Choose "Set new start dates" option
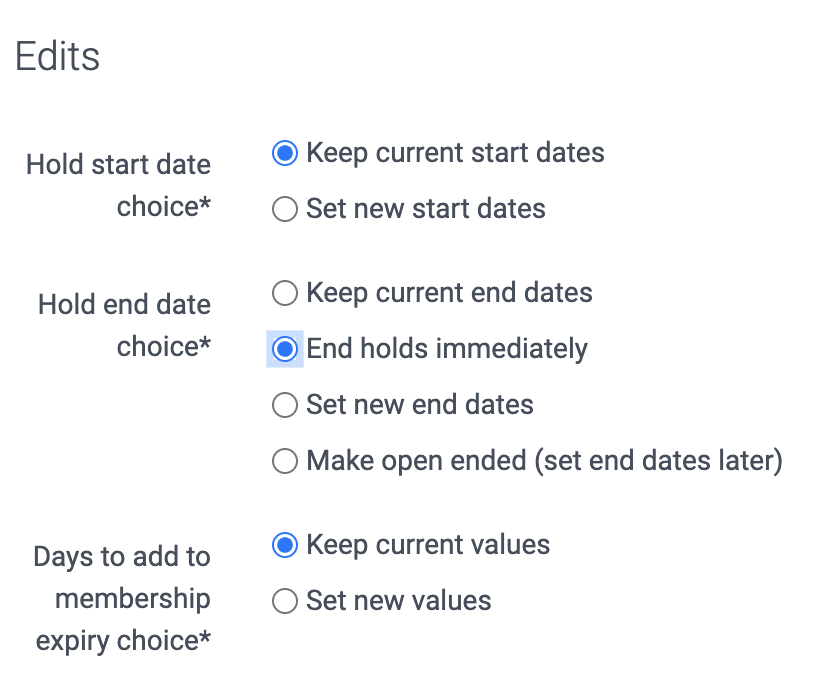This screenshot has width=820, height=692. click(284, 209)
